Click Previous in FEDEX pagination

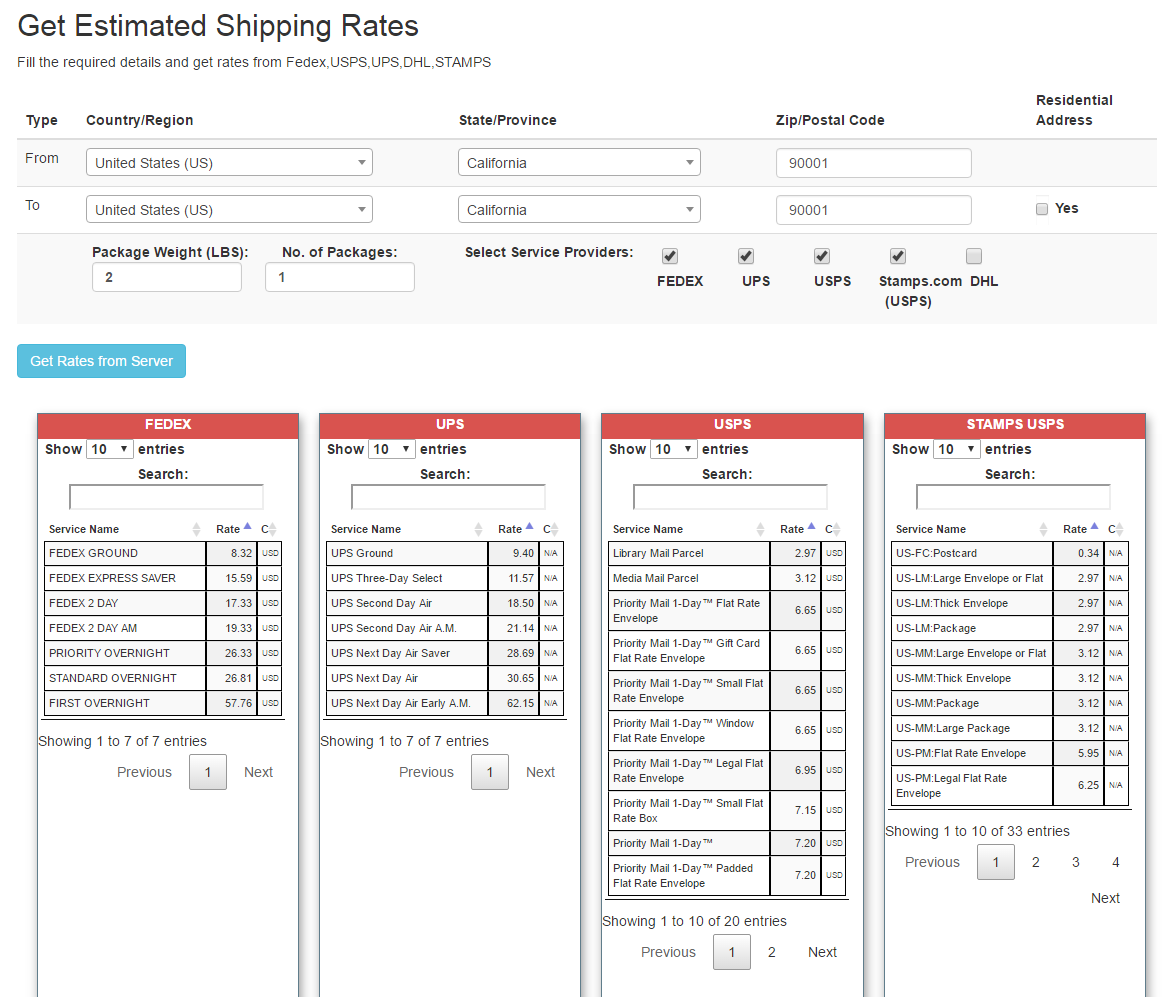[144, 772]
